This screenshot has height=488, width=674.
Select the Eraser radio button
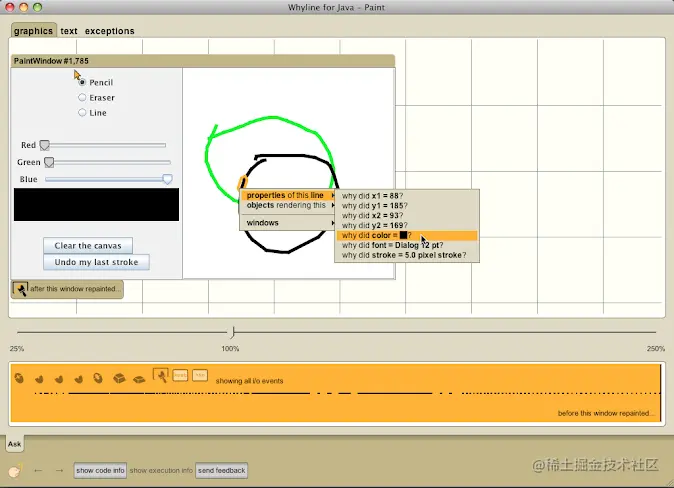82,98
